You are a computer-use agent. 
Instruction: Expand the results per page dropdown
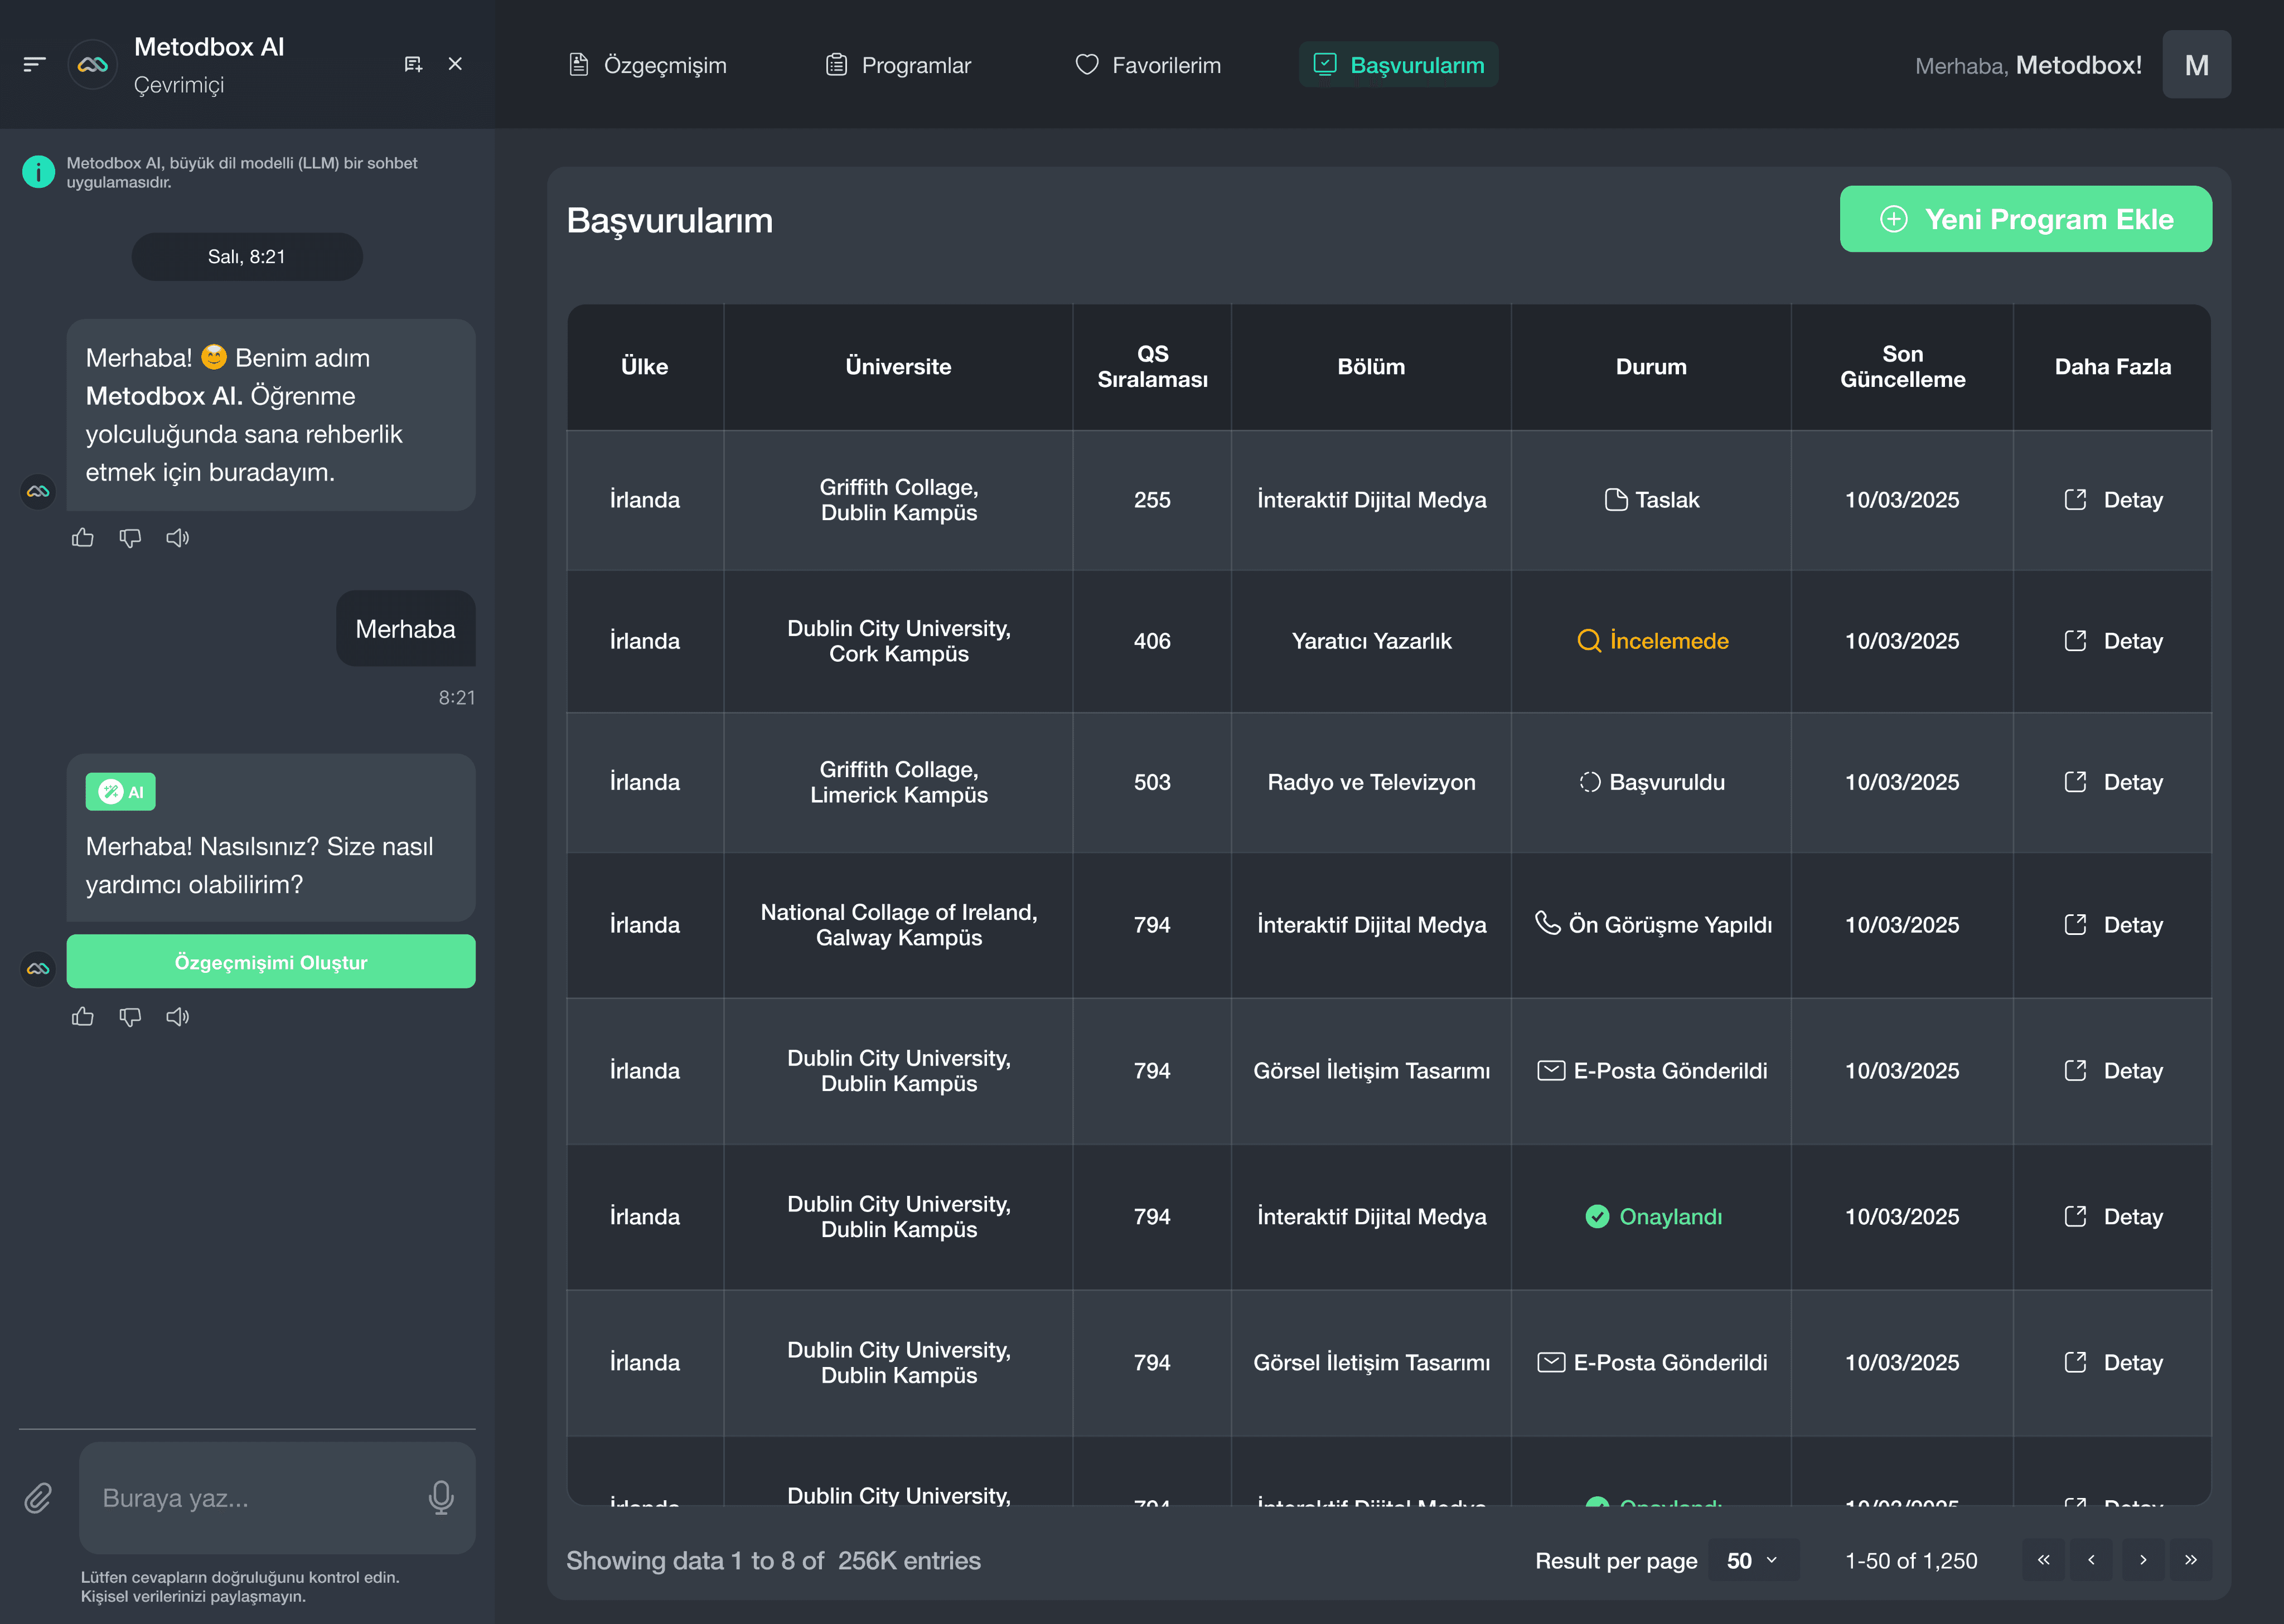(x=1753, y=1560)
